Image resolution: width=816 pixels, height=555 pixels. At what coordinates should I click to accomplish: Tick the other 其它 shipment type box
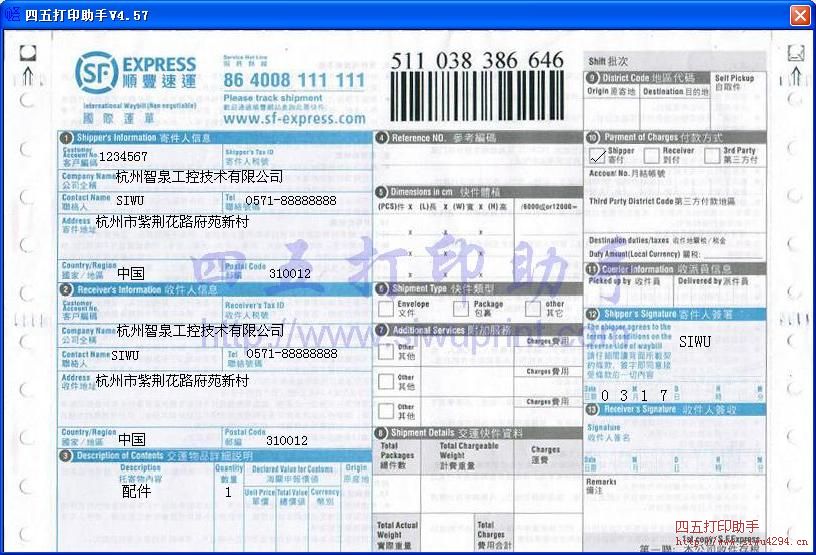[532, 308]
